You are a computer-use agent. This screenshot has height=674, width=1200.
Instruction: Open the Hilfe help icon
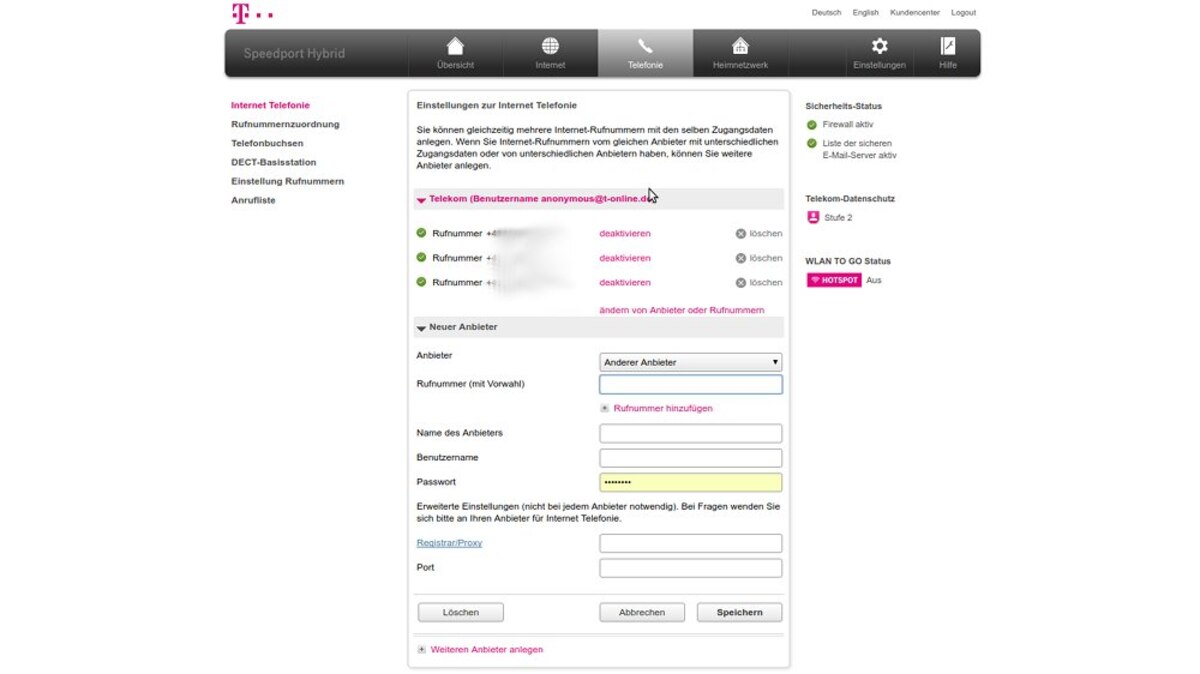[948, 46]
